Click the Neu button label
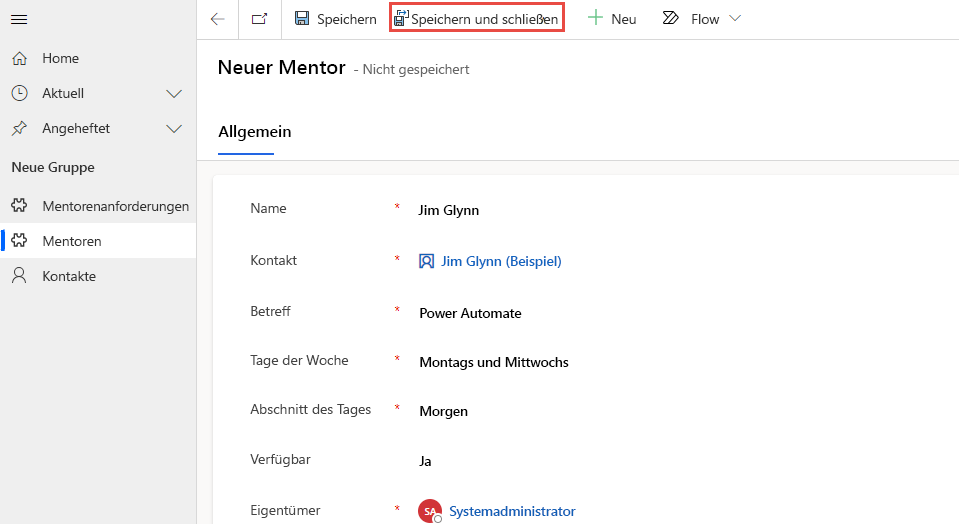959x524 pixels. click(624, 20)
